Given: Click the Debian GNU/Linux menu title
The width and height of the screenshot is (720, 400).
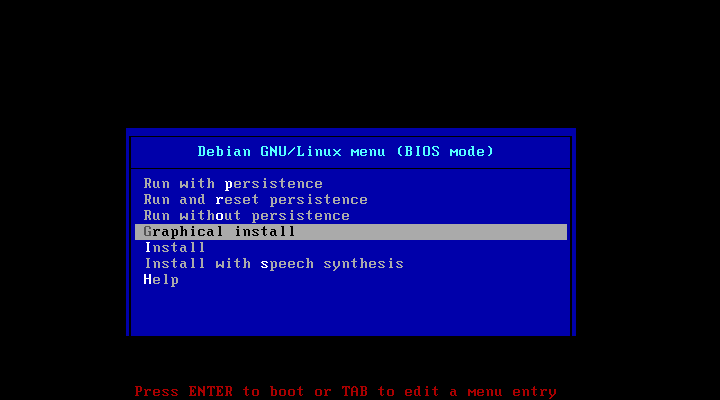Looking at the screenshot, I should (345, 152).
